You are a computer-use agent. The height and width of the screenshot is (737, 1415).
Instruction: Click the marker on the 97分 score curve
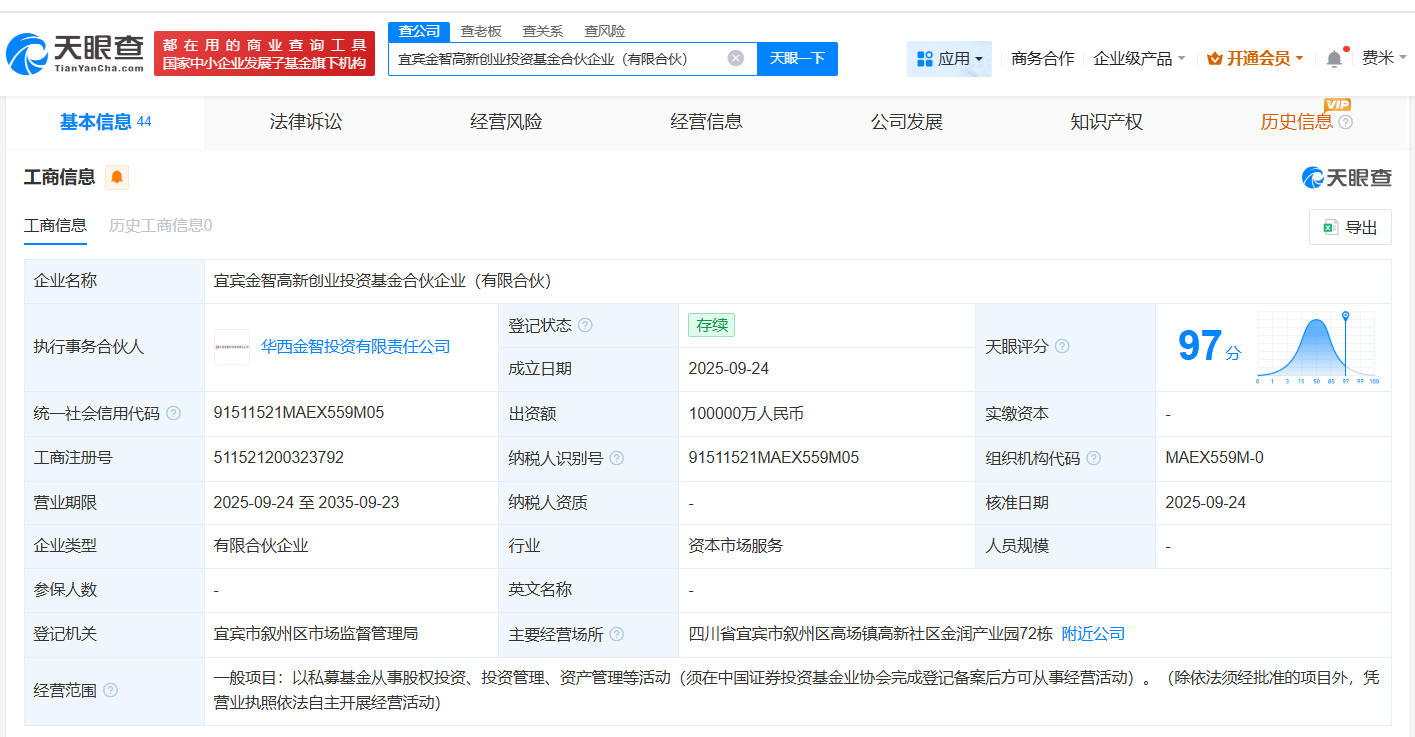1346,313
